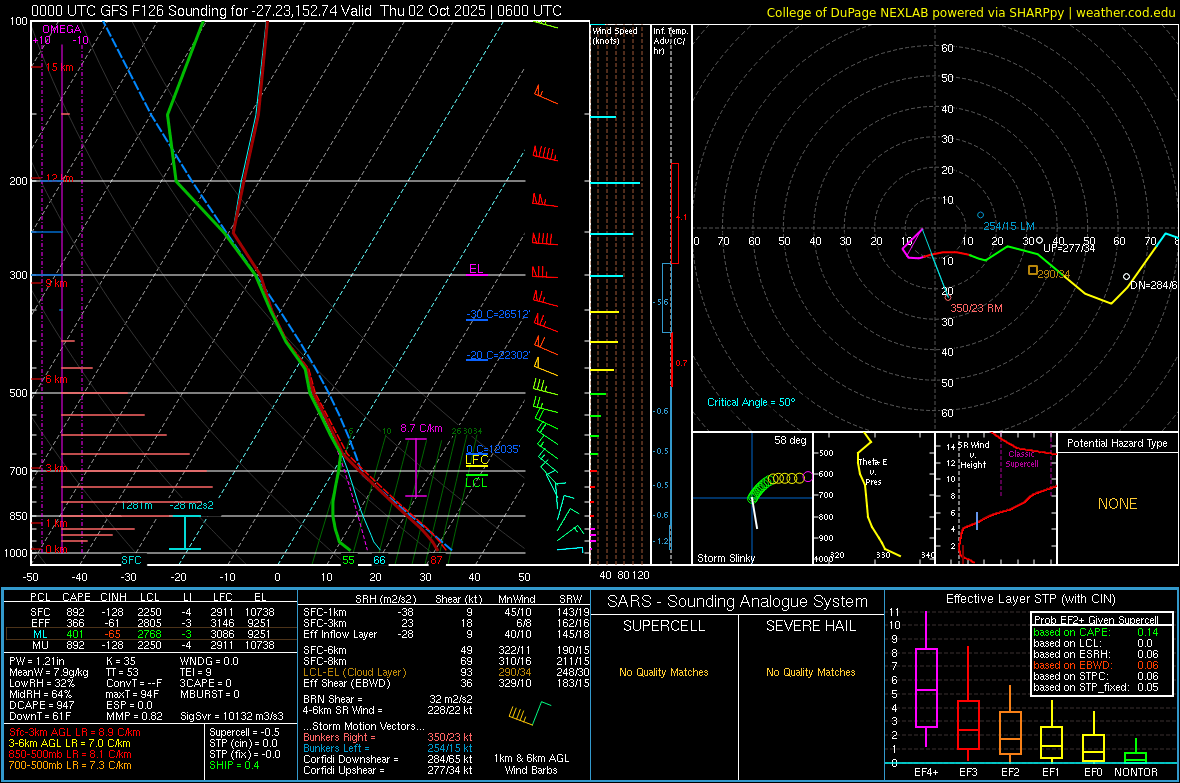Click the '-28 m2s2' helicity label
Image resolution: width=1180 pixels, height=783 pixels.
coord(191,505)
